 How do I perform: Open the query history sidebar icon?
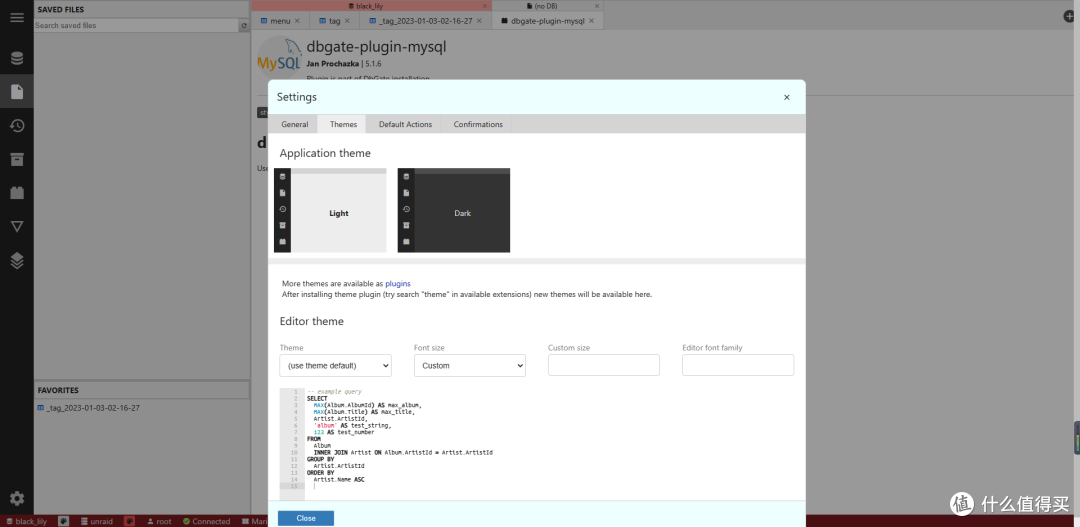[16, 125]
